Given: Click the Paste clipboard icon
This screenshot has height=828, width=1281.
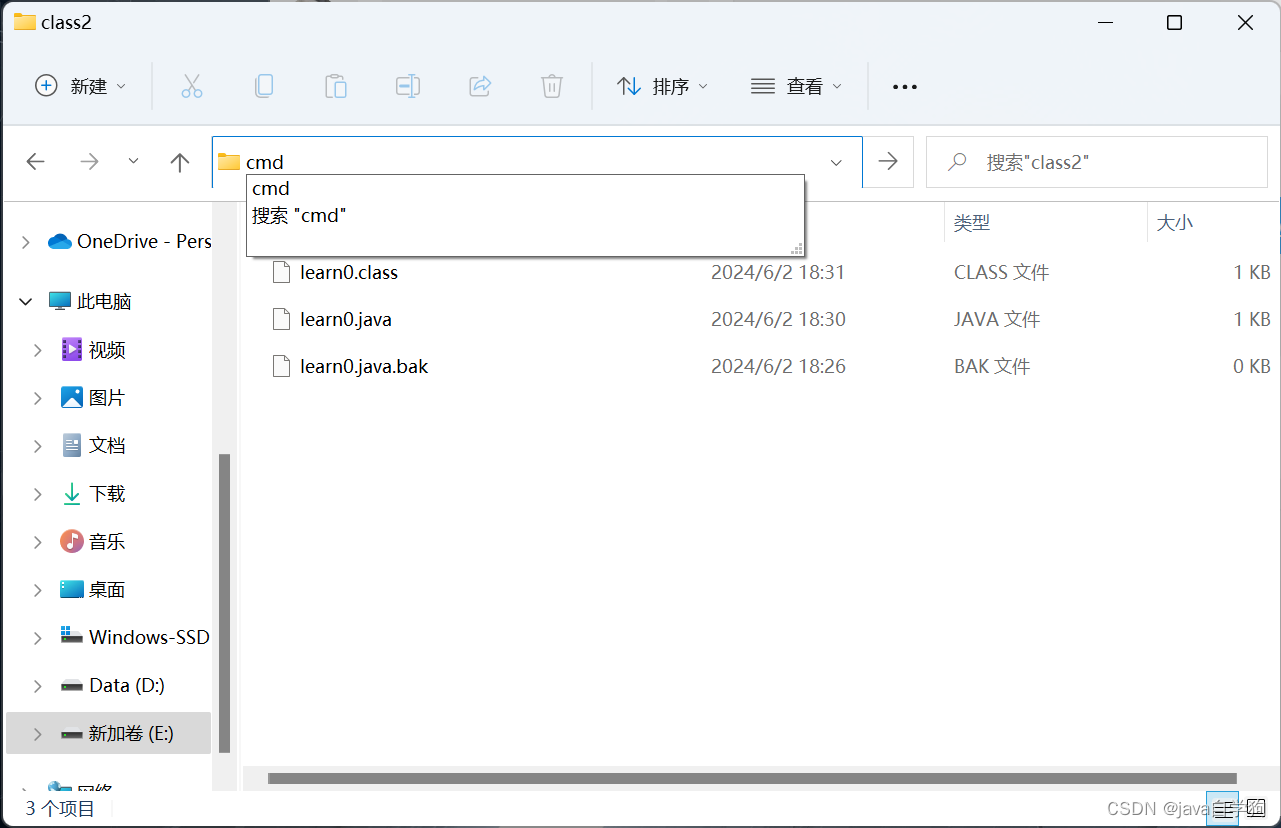Looking at the screenshot, I should tap(336, 86).
